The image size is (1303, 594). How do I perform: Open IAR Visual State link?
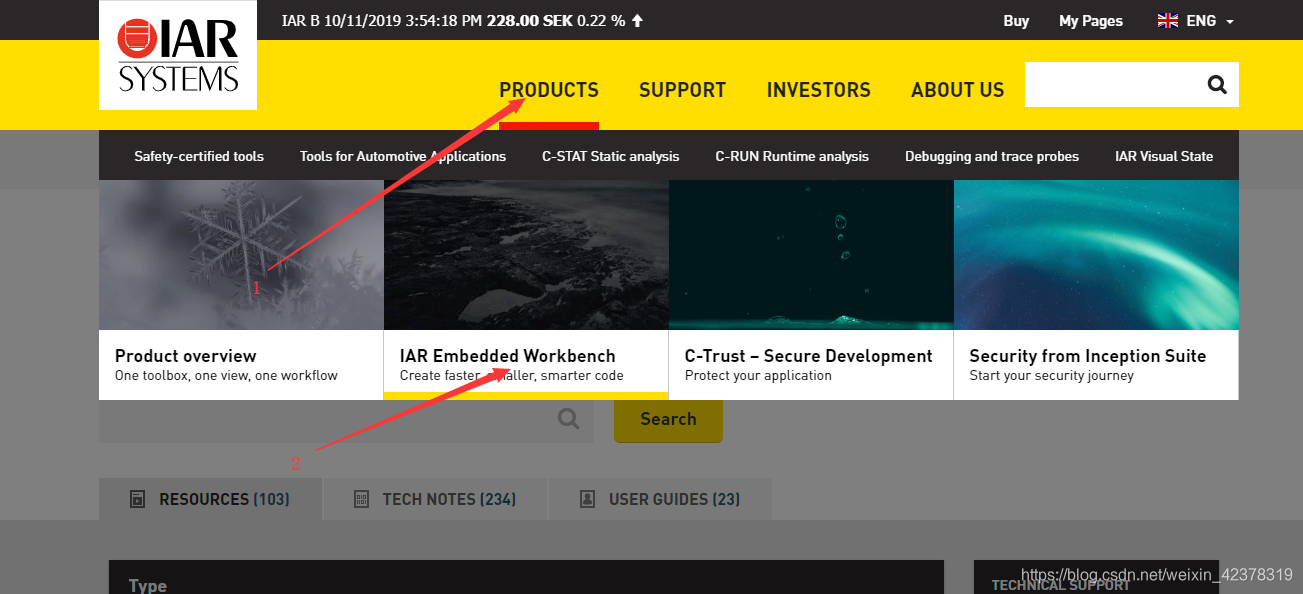1164,156
